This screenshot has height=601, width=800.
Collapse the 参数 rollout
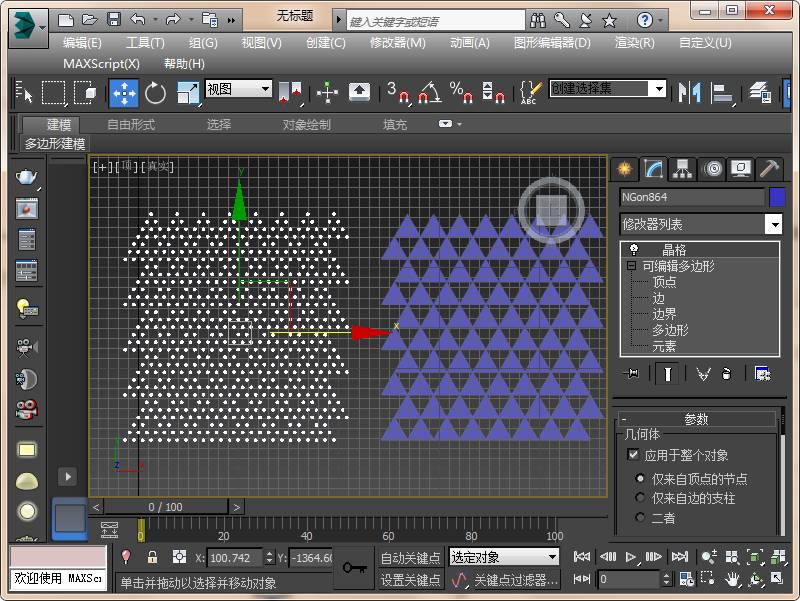(697, 419)
